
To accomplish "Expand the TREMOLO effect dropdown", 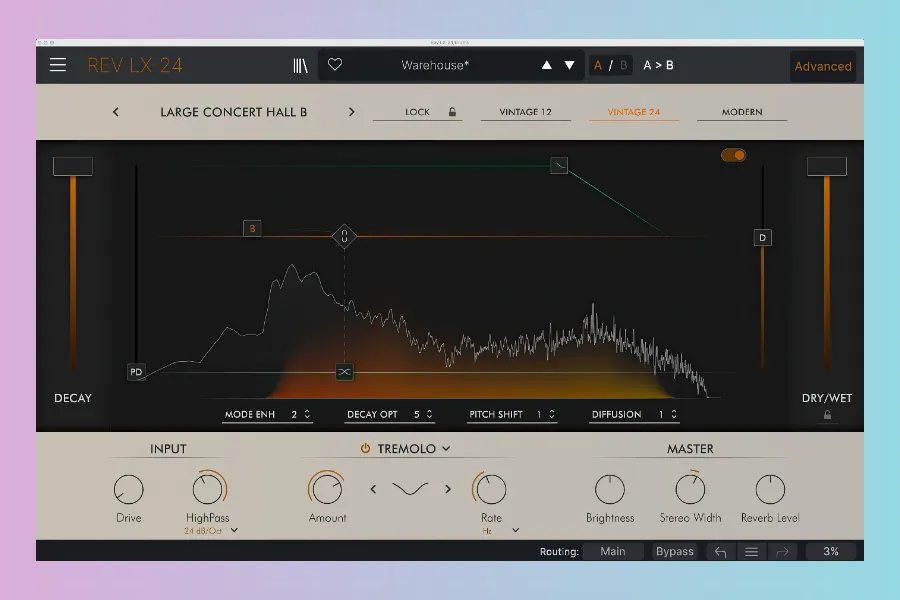I will click(x=446, y=449).
